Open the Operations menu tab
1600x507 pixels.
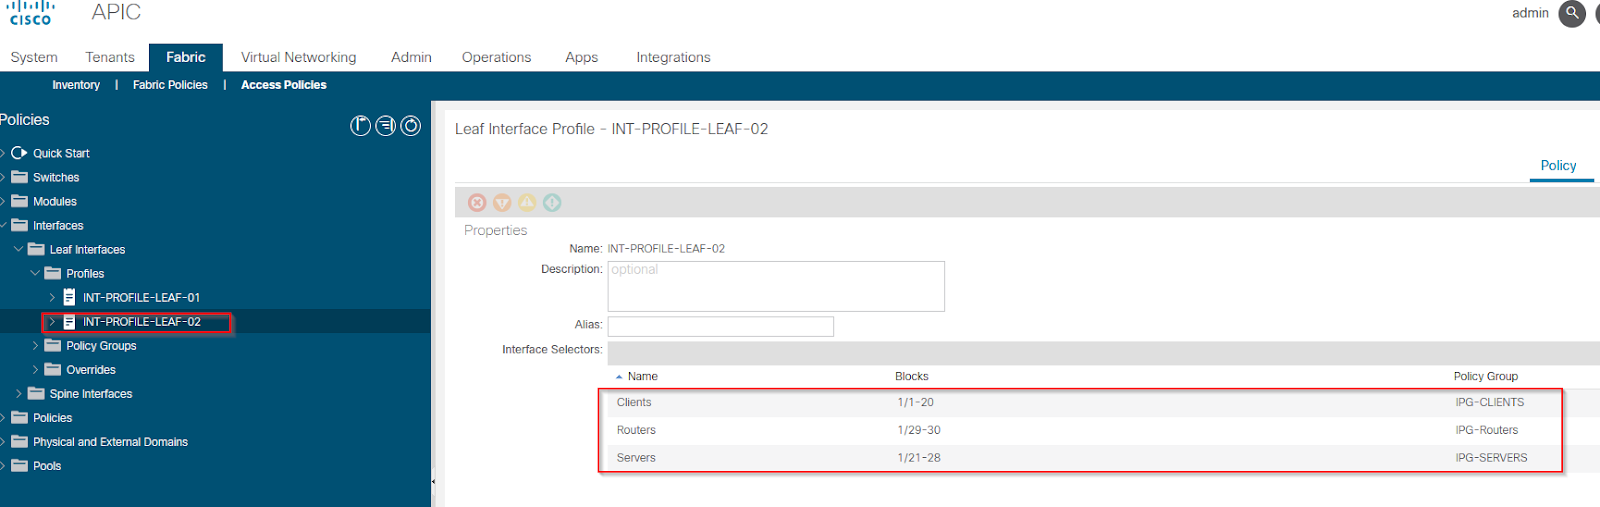[x=496, y=57]
